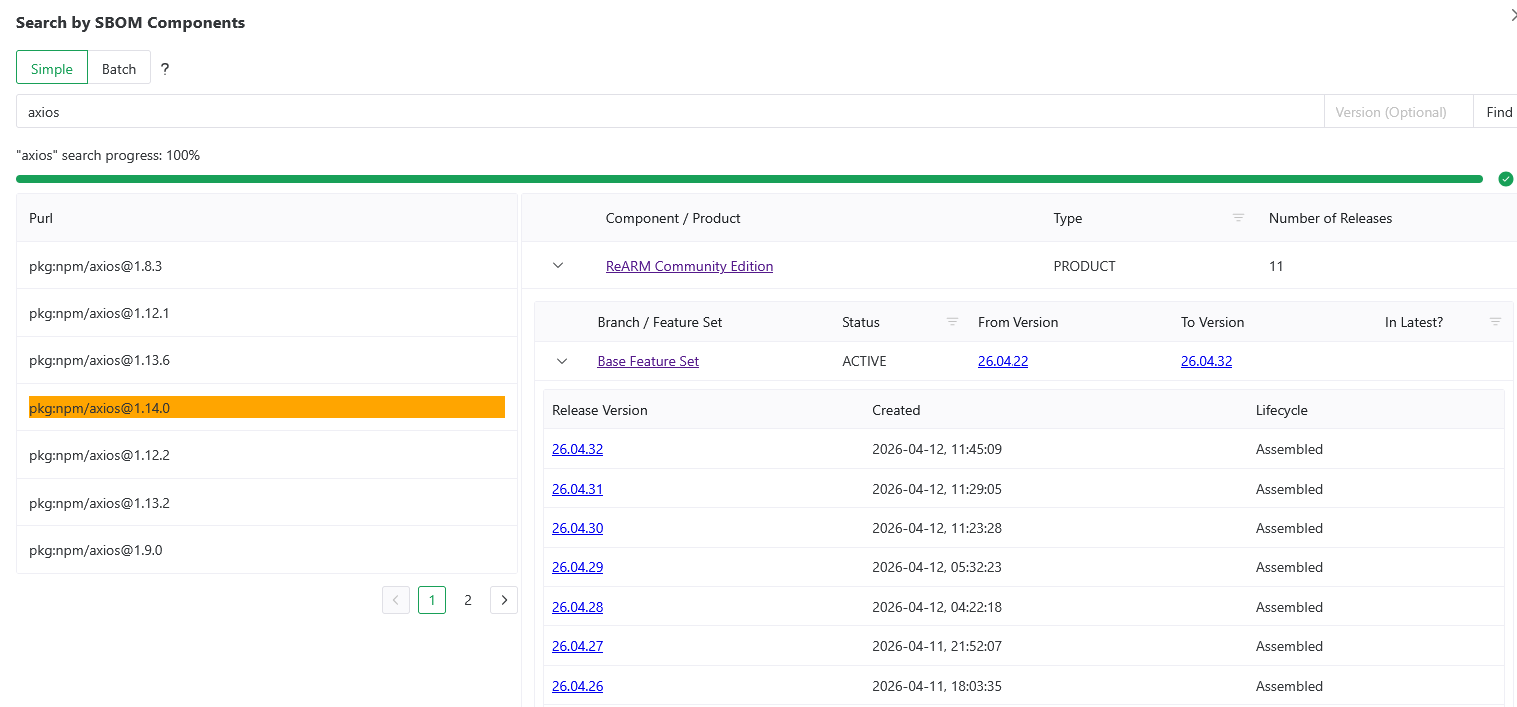The height and width of the screenshot is (707, 1517).
Task: Click the green search-complete checkmark icon
Action: pos(1506,179)
